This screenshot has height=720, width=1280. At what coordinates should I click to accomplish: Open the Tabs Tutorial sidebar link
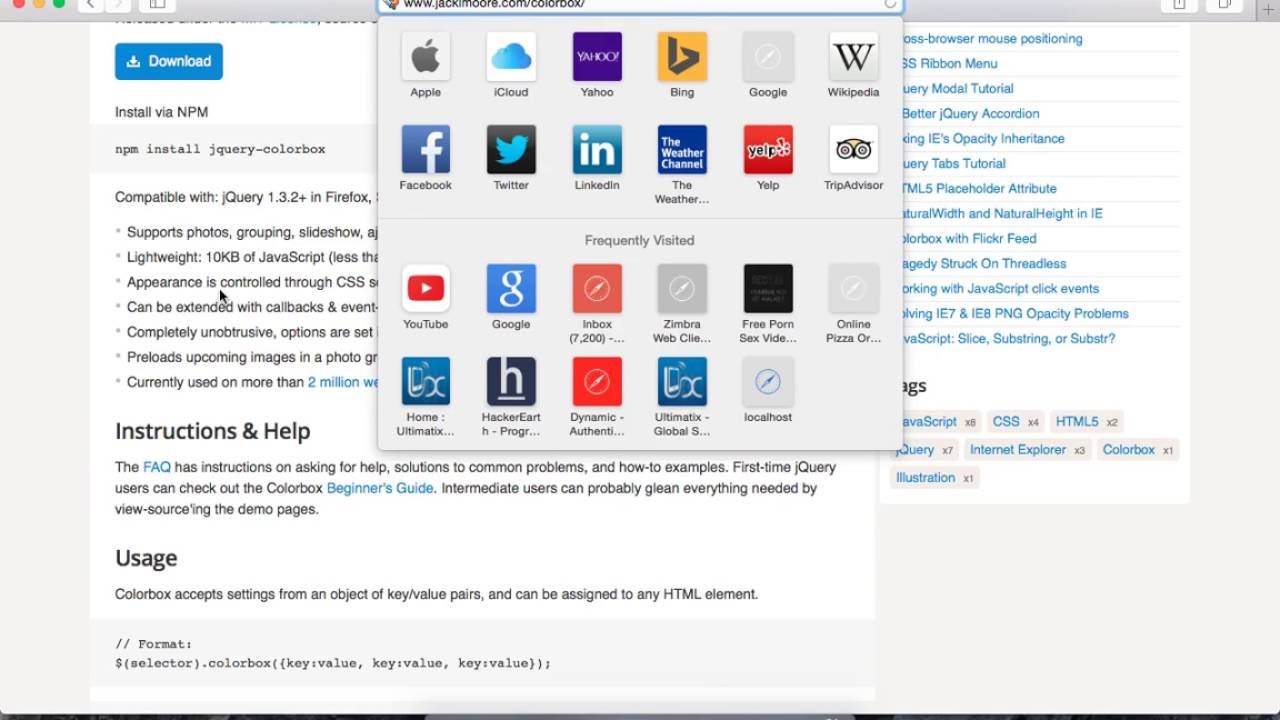point(952,163)
